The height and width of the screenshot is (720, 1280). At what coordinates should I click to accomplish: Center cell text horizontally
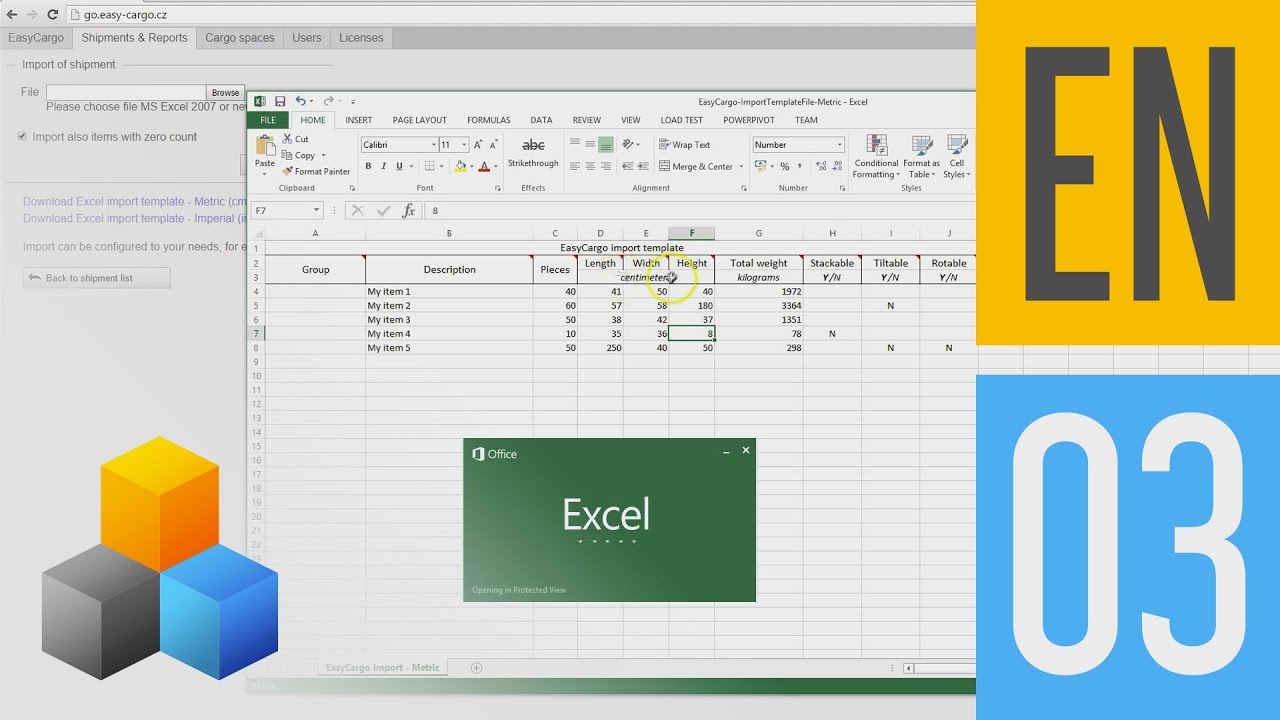click(x=590, y=166)
